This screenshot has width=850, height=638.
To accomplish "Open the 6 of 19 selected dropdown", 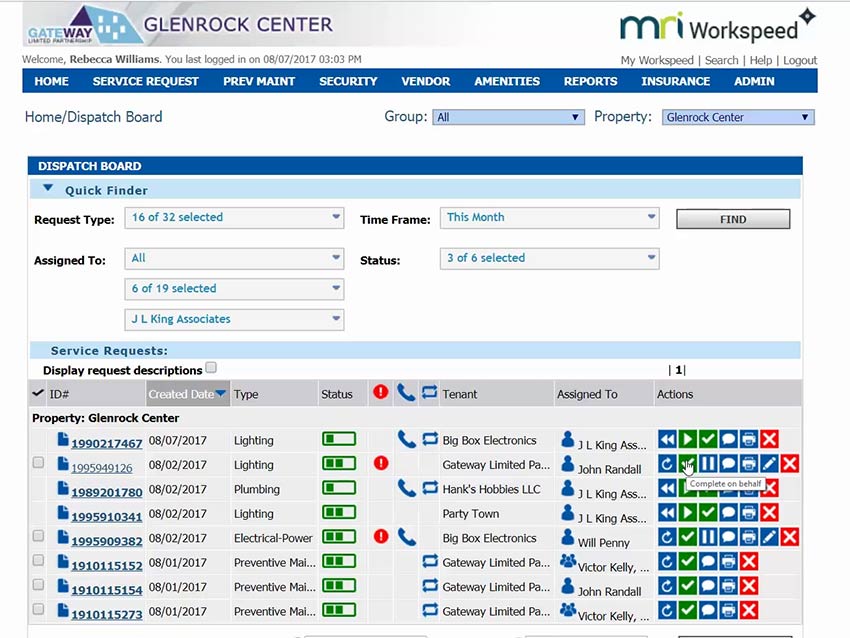I will click(x=234, y=289).
